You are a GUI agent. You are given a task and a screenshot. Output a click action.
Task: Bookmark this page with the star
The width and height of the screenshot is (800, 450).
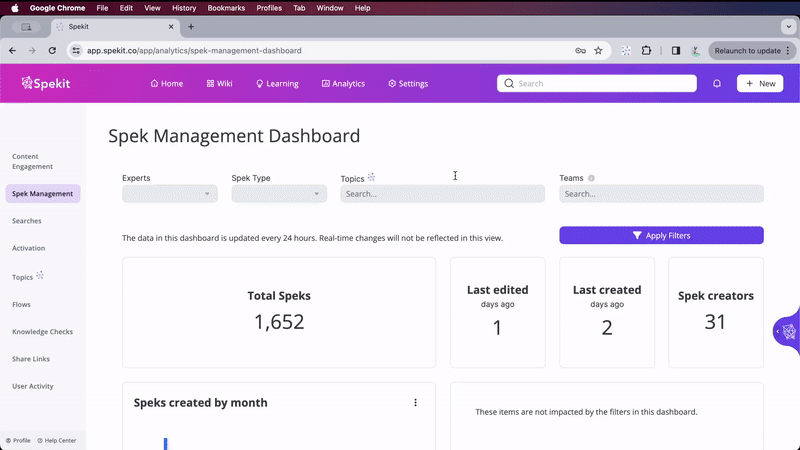(598, 51)
